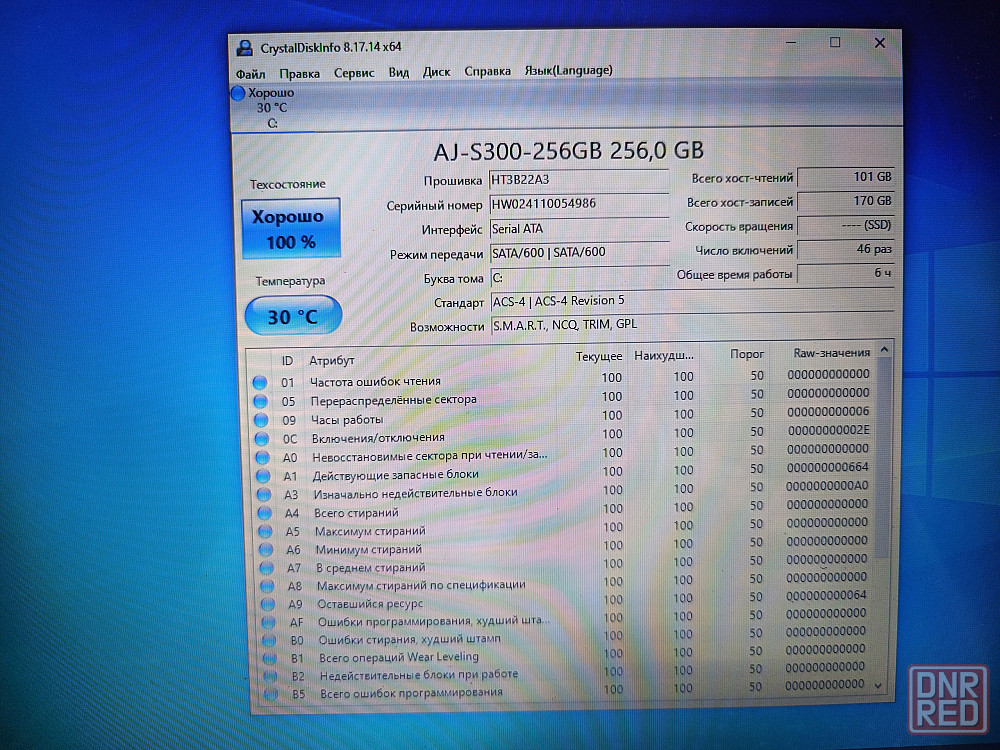Click the Прошивка field showing HT3B22A3
Viewport: 1000px width, 750px height.
pyautogui.click(x=579, y=180)
